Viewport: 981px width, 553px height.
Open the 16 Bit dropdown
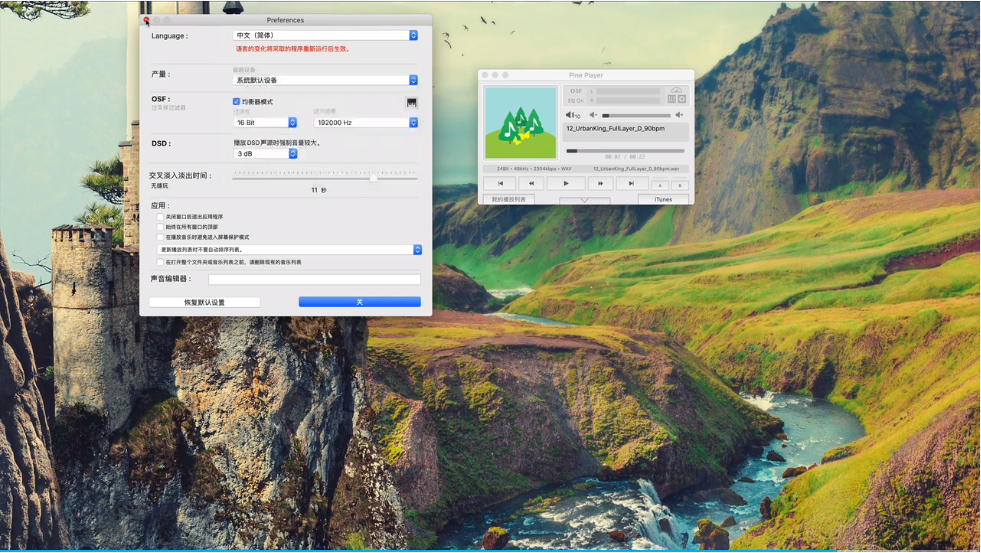[x=265, y=123]
